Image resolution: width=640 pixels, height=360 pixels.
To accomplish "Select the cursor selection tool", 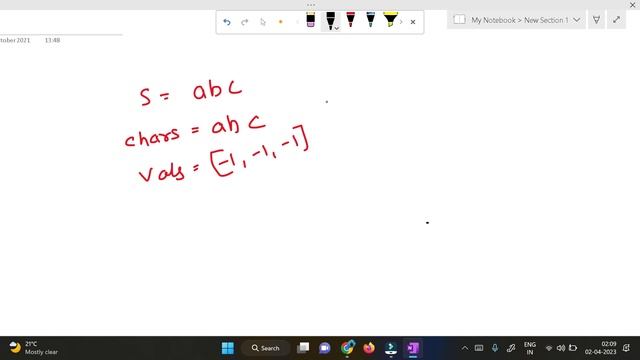I will 263,22.
